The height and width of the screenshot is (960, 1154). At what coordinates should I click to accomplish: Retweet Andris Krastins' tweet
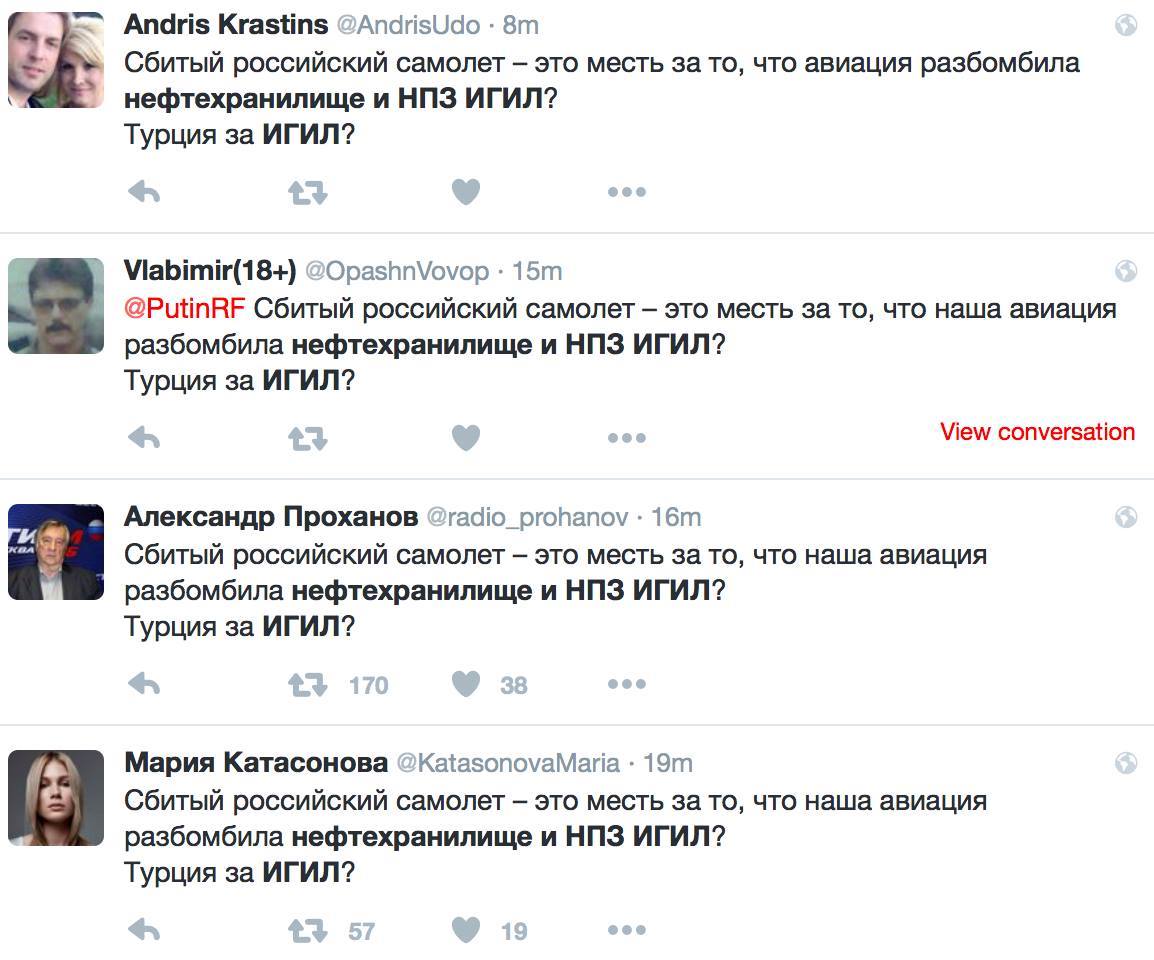tap(307, 191)
